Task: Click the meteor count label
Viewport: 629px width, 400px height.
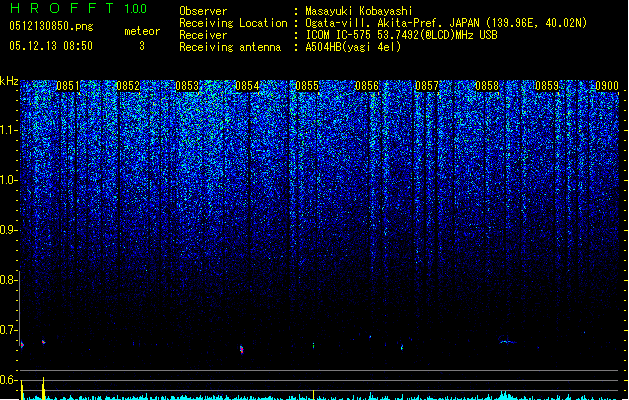Action: click(x=142, y=31)
